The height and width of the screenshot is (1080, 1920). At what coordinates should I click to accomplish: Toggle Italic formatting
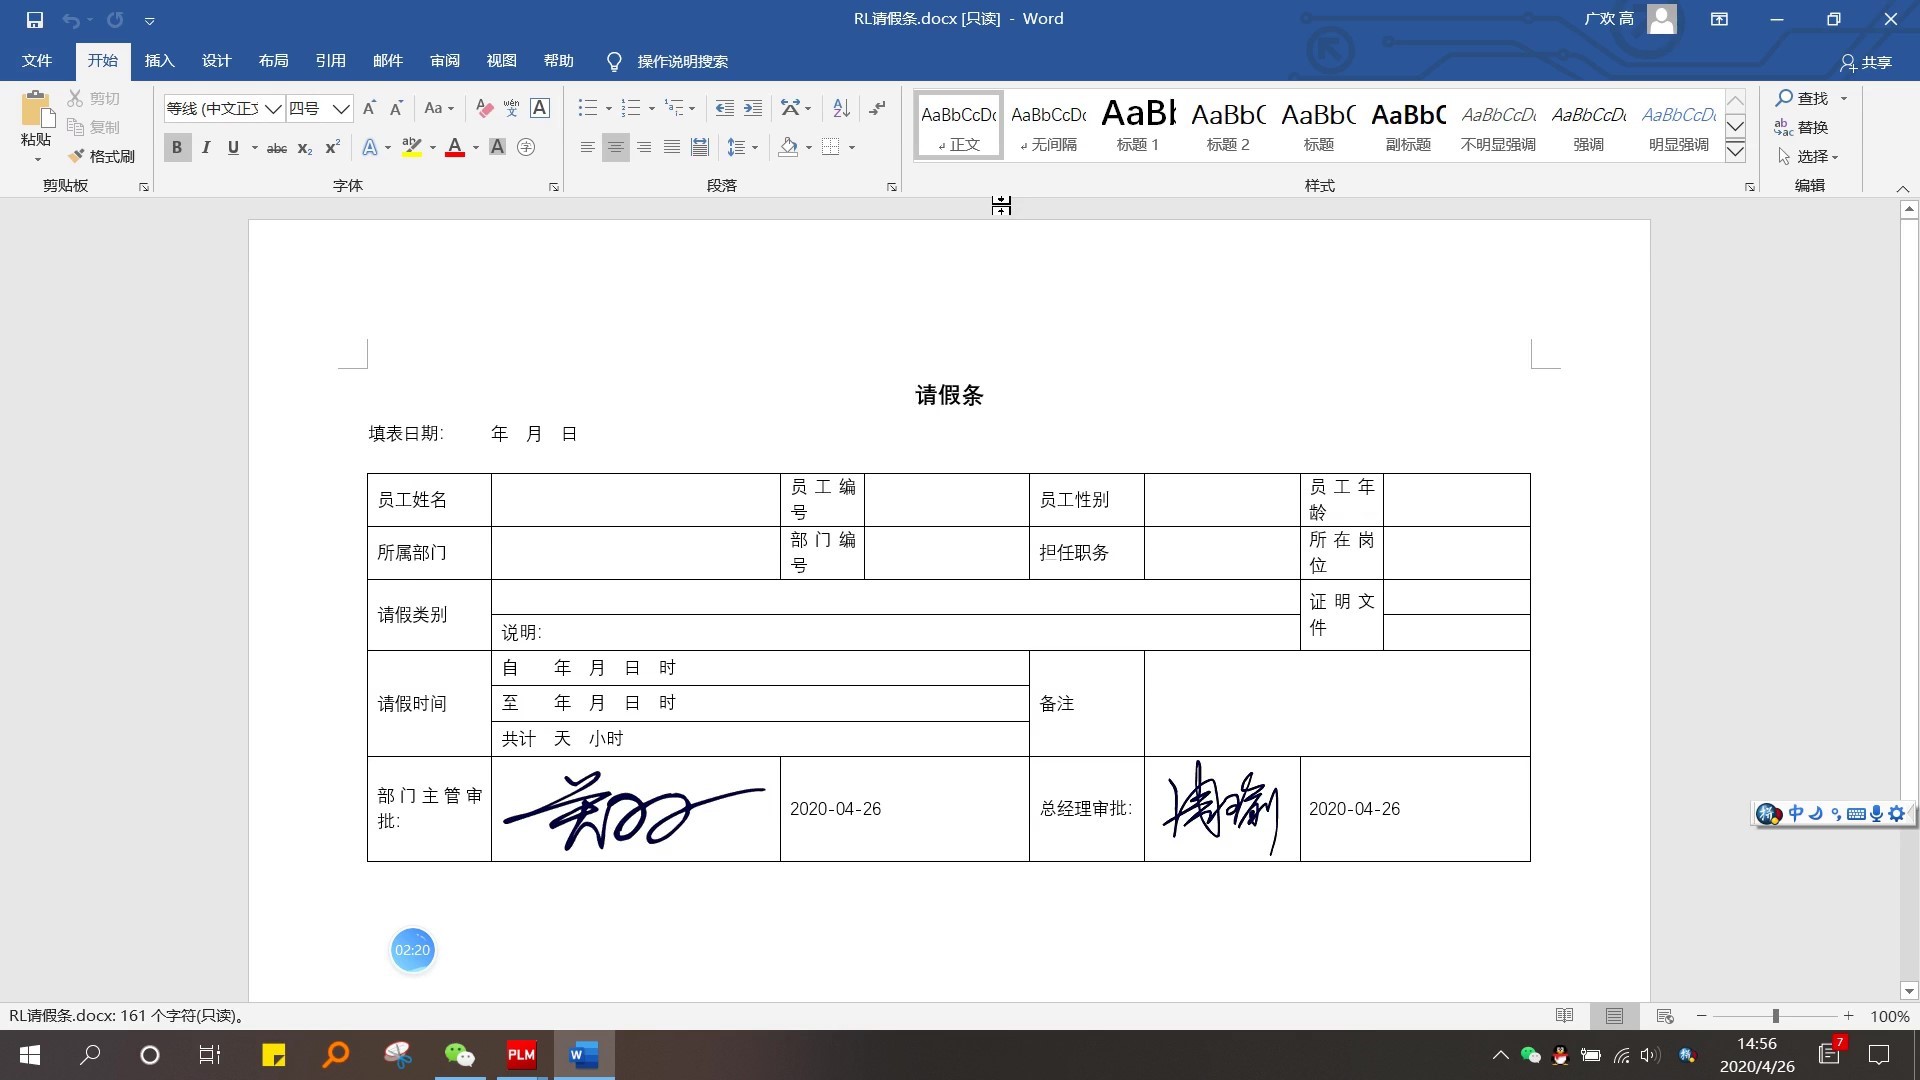point(206,148)
